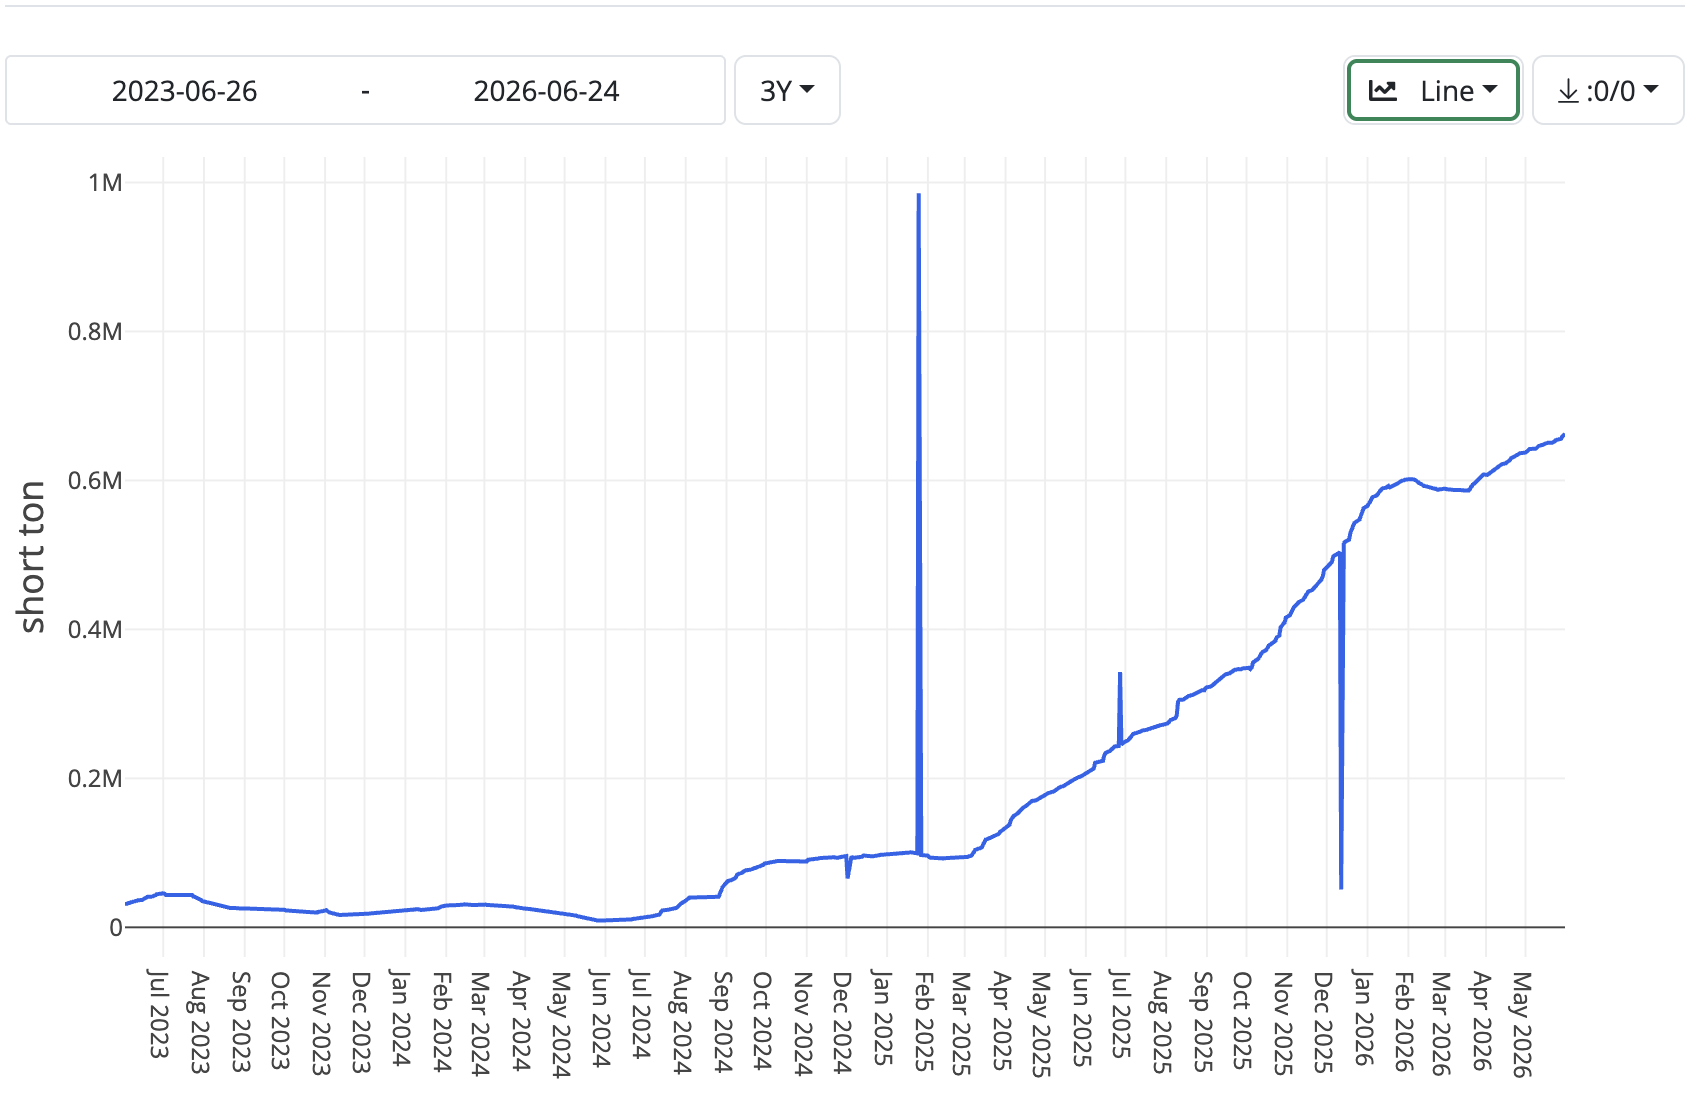Click the Oct 2024 x-axis label

(762, 1020)
